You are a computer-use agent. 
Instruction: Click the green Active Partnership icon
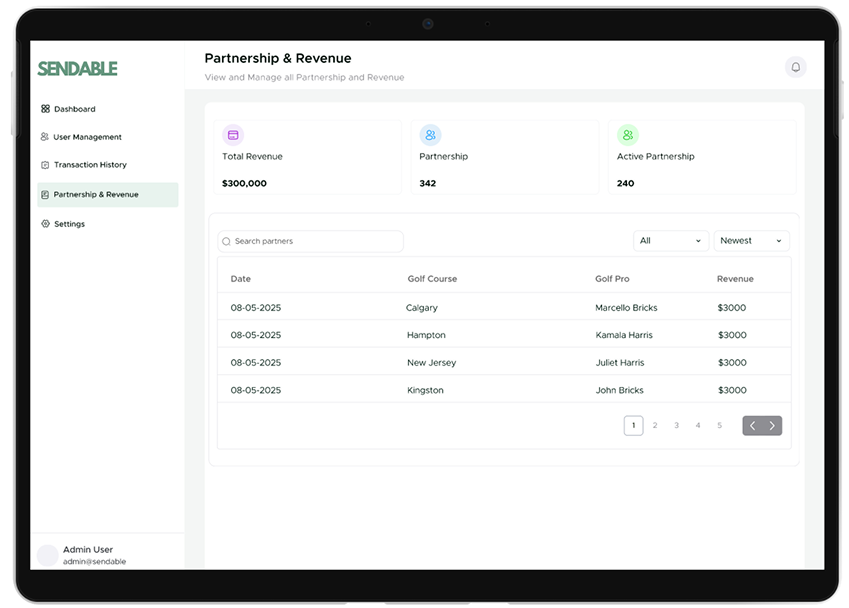(628, 134)
